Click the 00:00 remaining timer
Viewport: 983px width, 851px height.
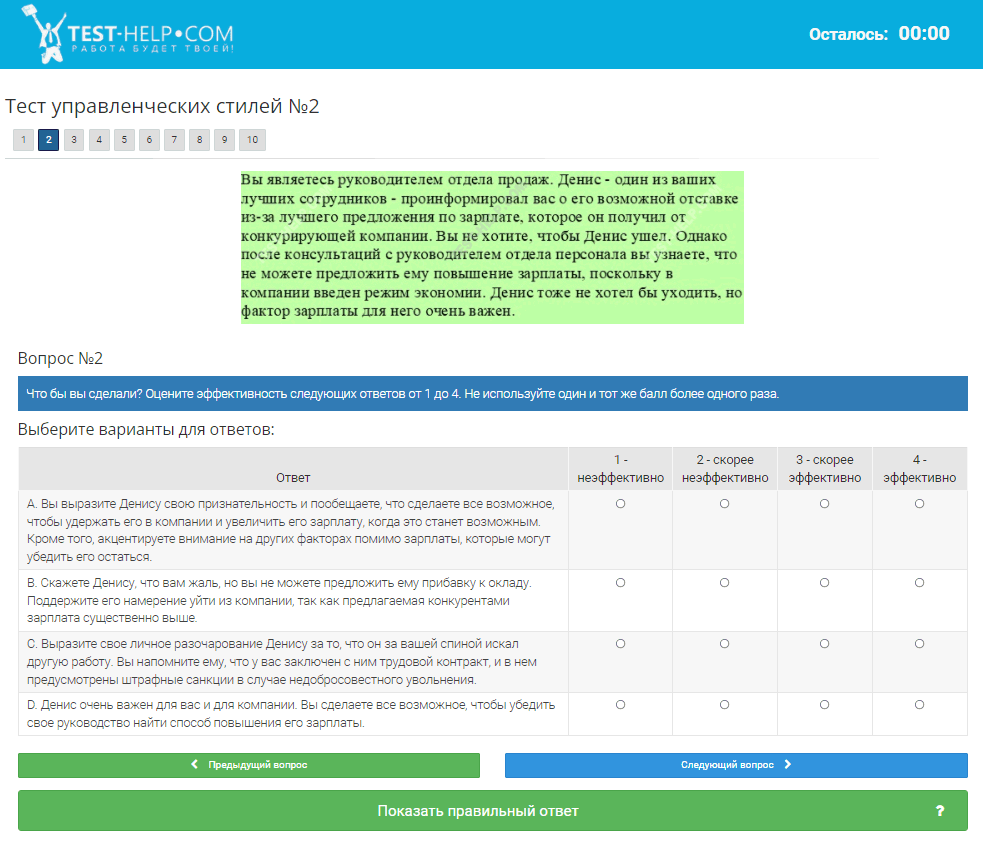coord(924,33)
